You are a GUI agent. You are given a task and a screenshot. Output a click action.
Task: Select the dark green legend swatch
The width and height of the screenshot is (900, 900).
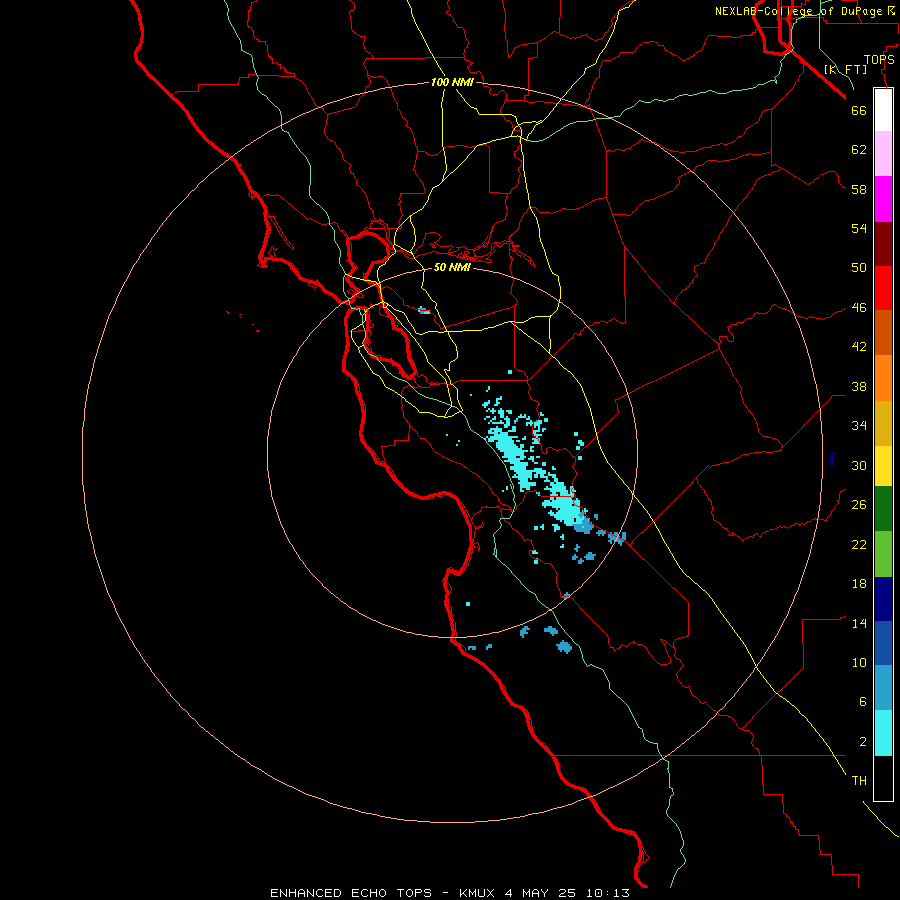tap(883, 509)
